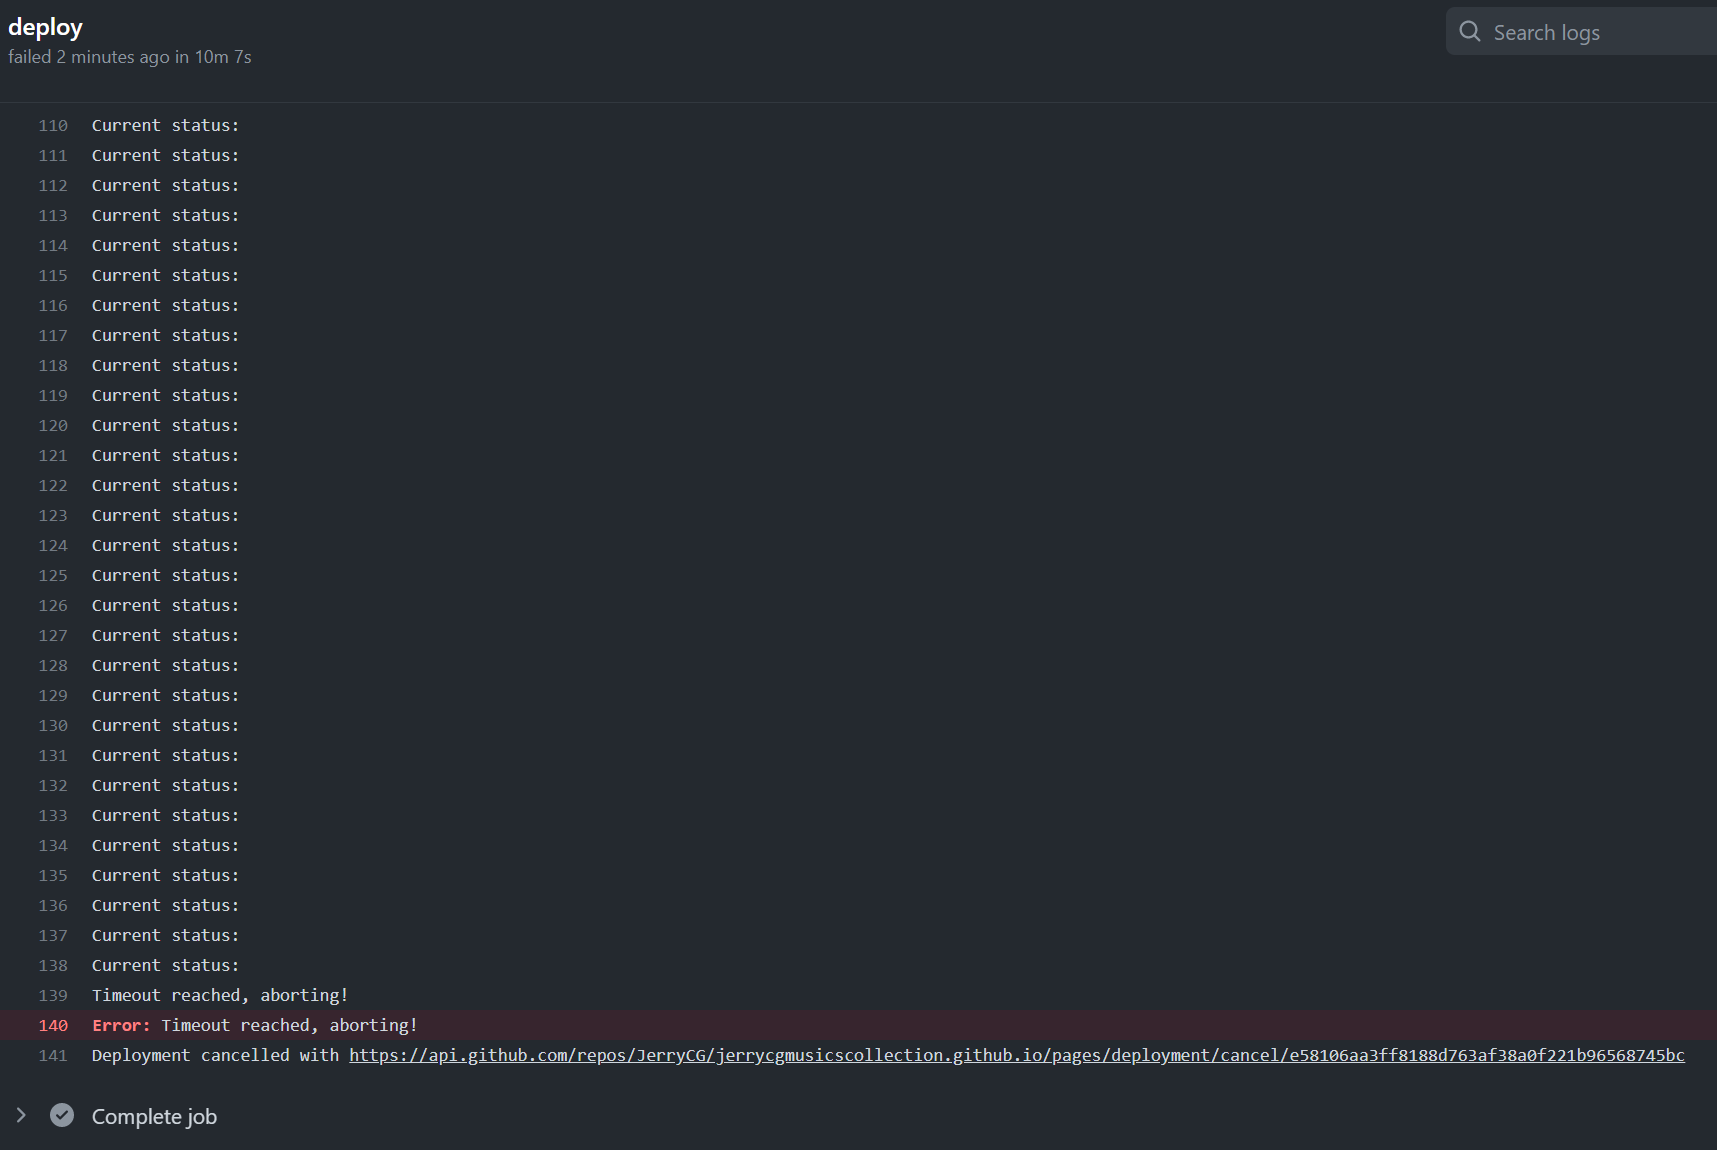Viewport: 1717px width, 1150px height.
Task: Click line number 110 in the log gutter
Action: (x=53, y=125)
